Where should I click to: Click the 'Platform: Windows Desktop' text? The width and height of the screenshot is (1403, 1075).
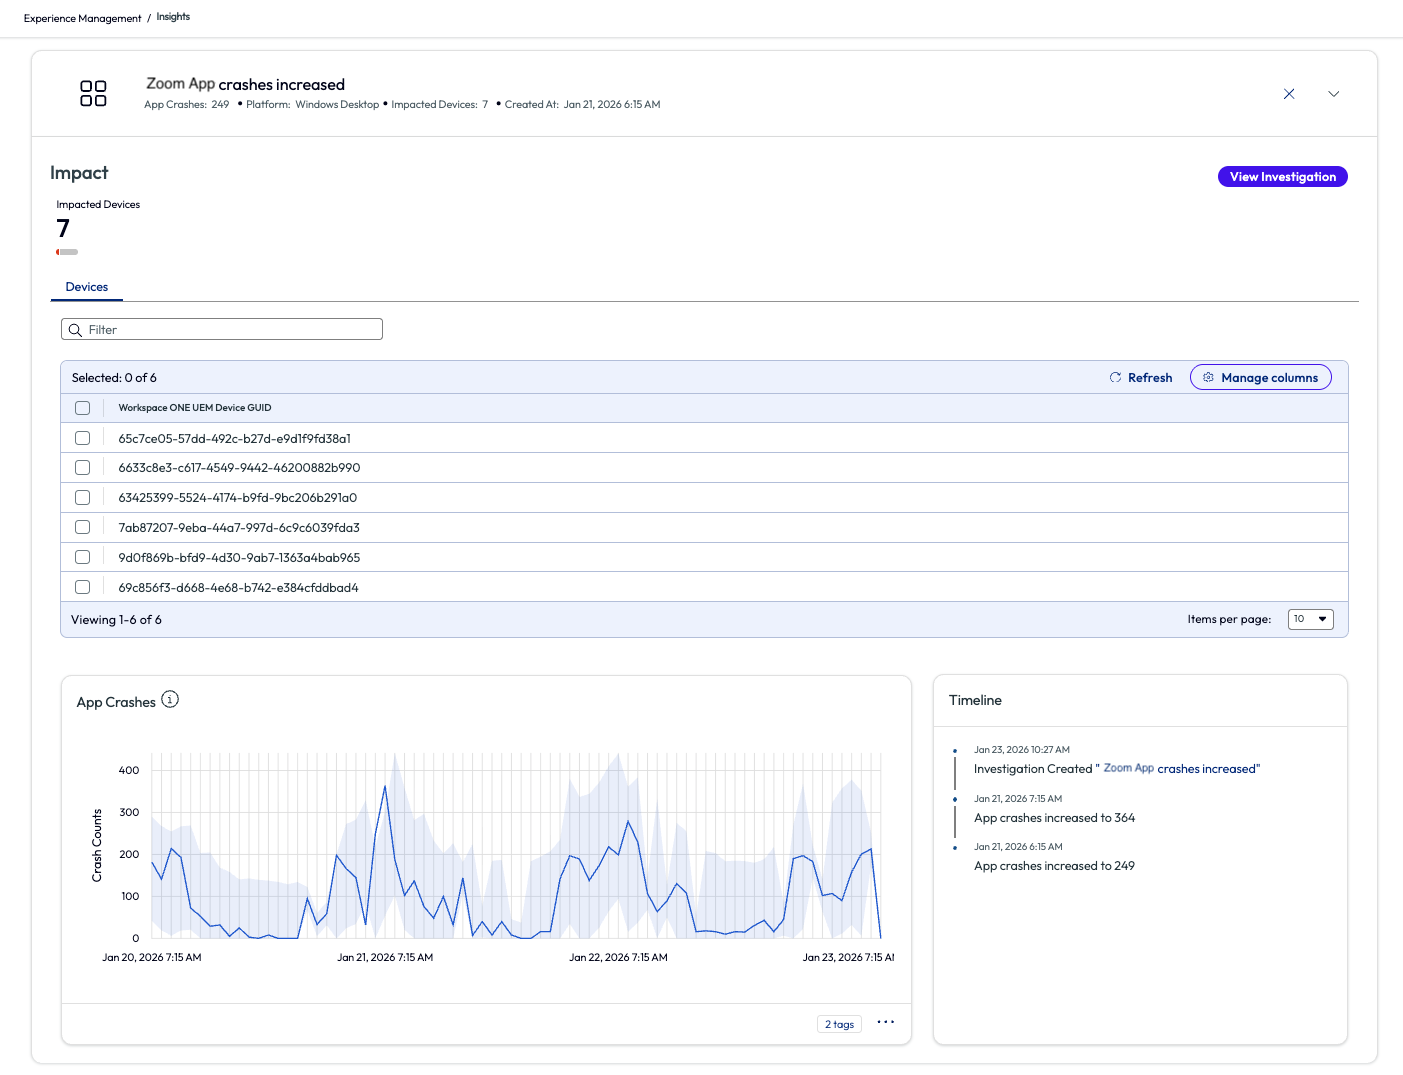[313, 104]
